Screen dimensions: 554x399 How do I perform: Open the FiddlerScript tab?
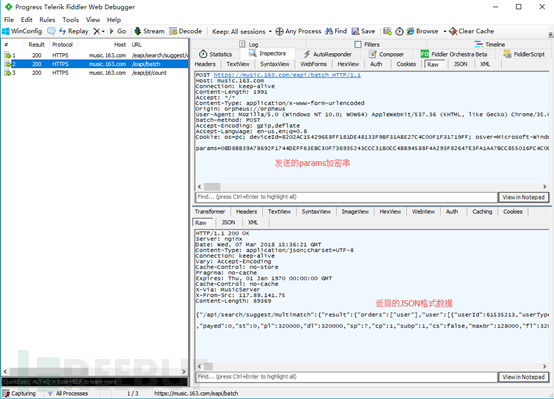(x=524, y=54)
